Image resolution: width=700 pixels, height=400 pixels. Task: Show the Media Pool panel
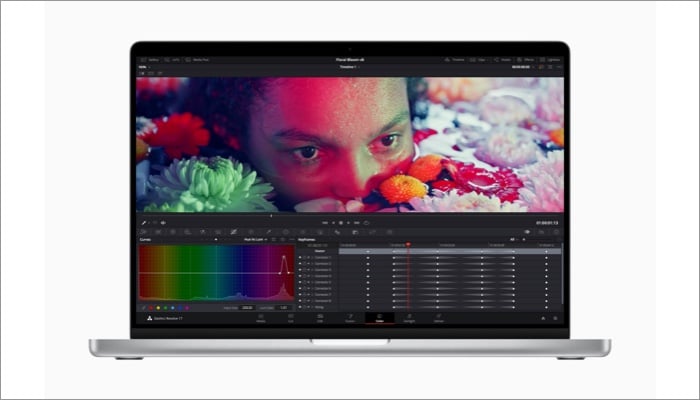[197, 60]
